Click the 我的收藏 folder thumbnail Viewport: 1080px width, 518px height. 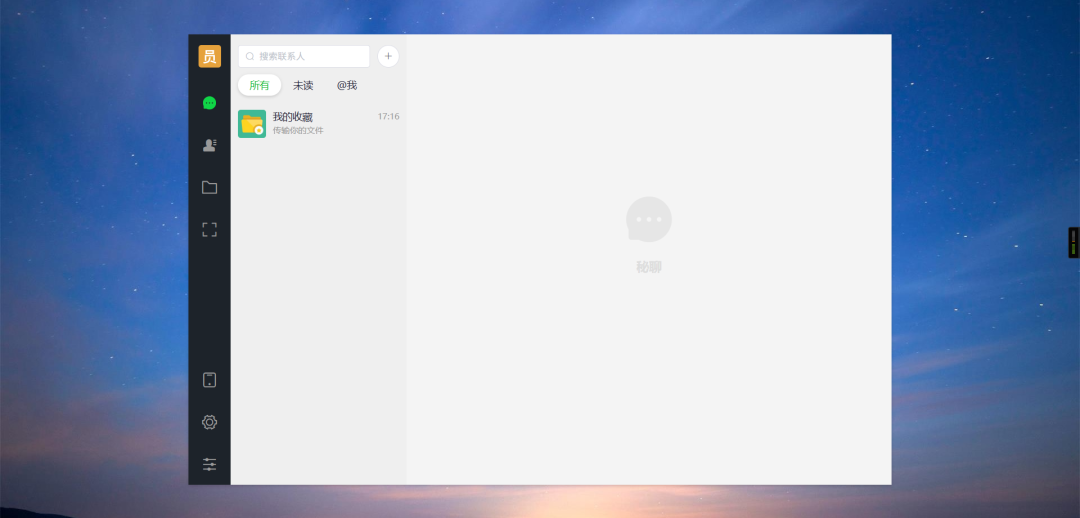252,124
